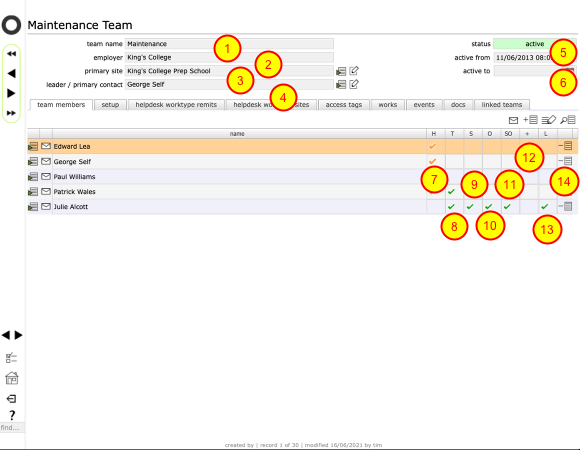Image resolution: width=580 pixels, height=450 pixels.
Task: Send an email to Julie Alcott
Action: point(46,206)
